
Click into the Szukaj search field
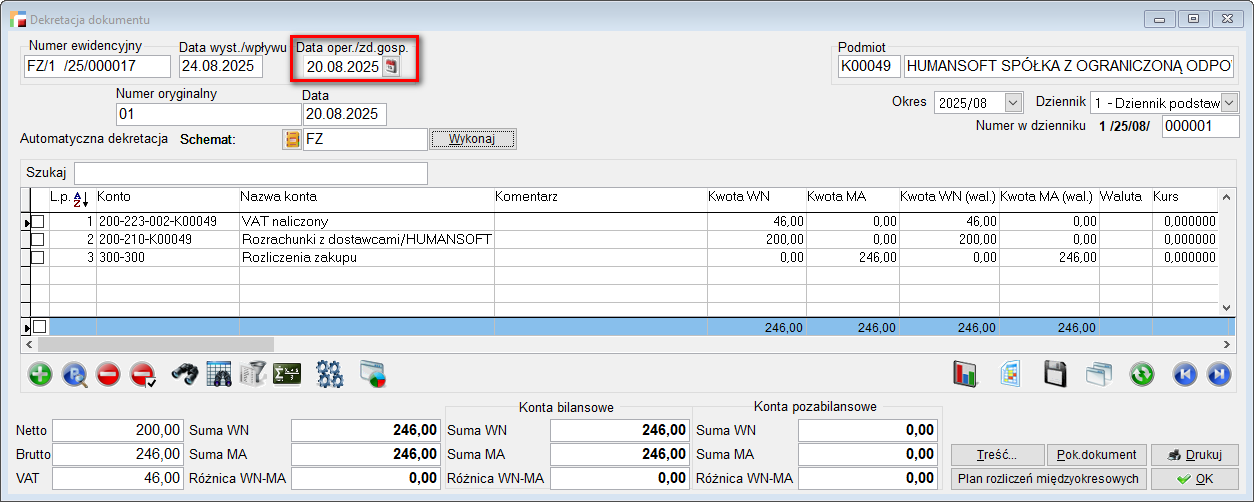point(250,173)
